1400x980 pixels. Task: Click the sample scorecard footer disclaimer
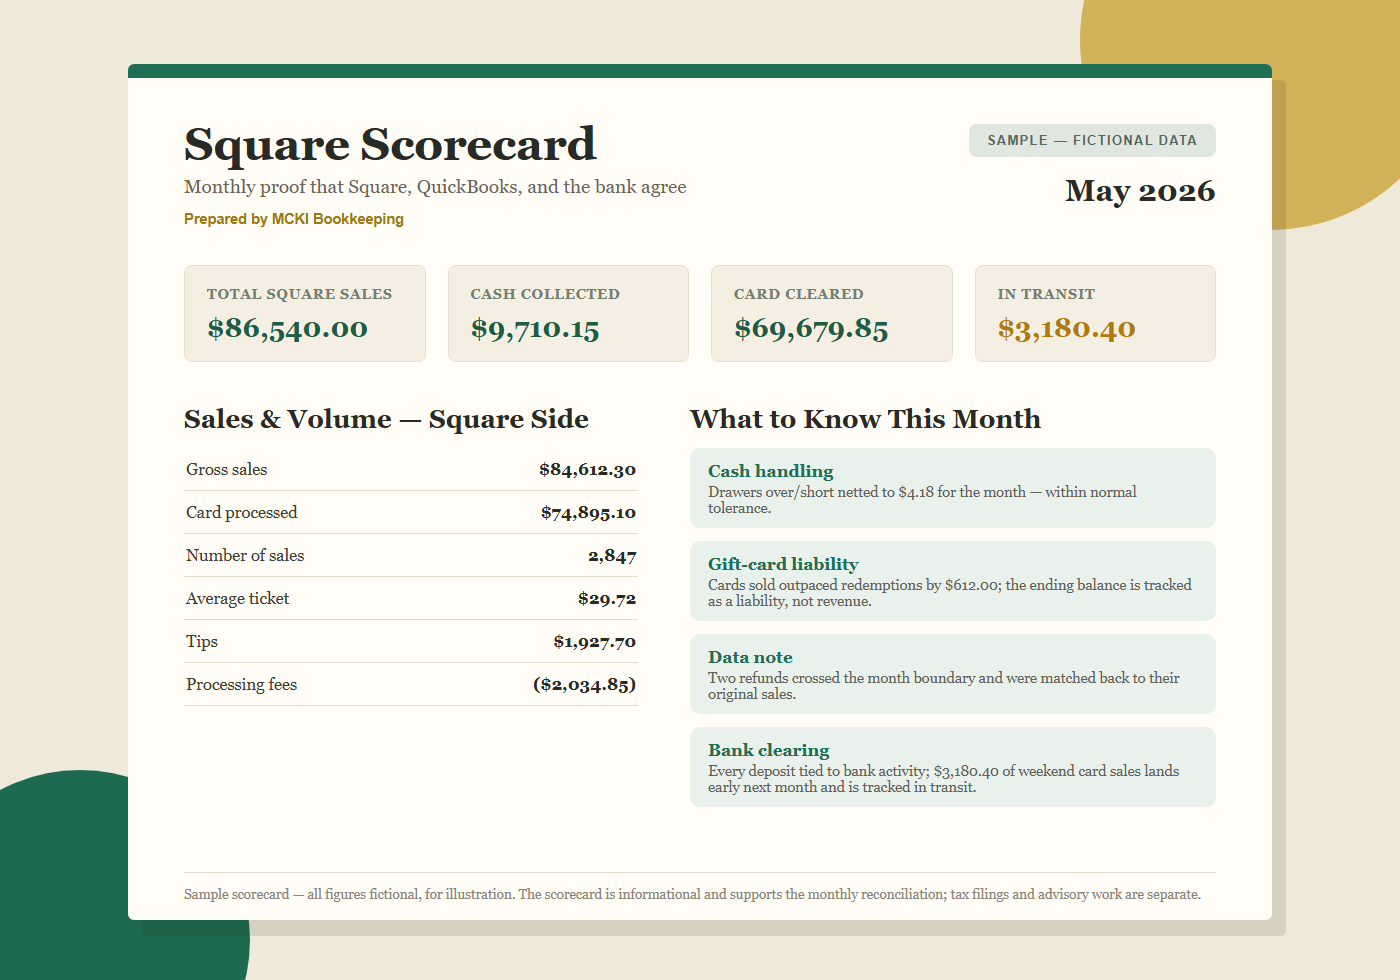(692, 894)
